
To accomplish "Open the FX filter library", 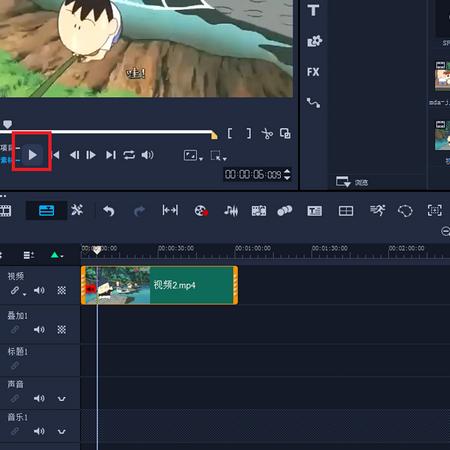I will (x=313, y=72).
